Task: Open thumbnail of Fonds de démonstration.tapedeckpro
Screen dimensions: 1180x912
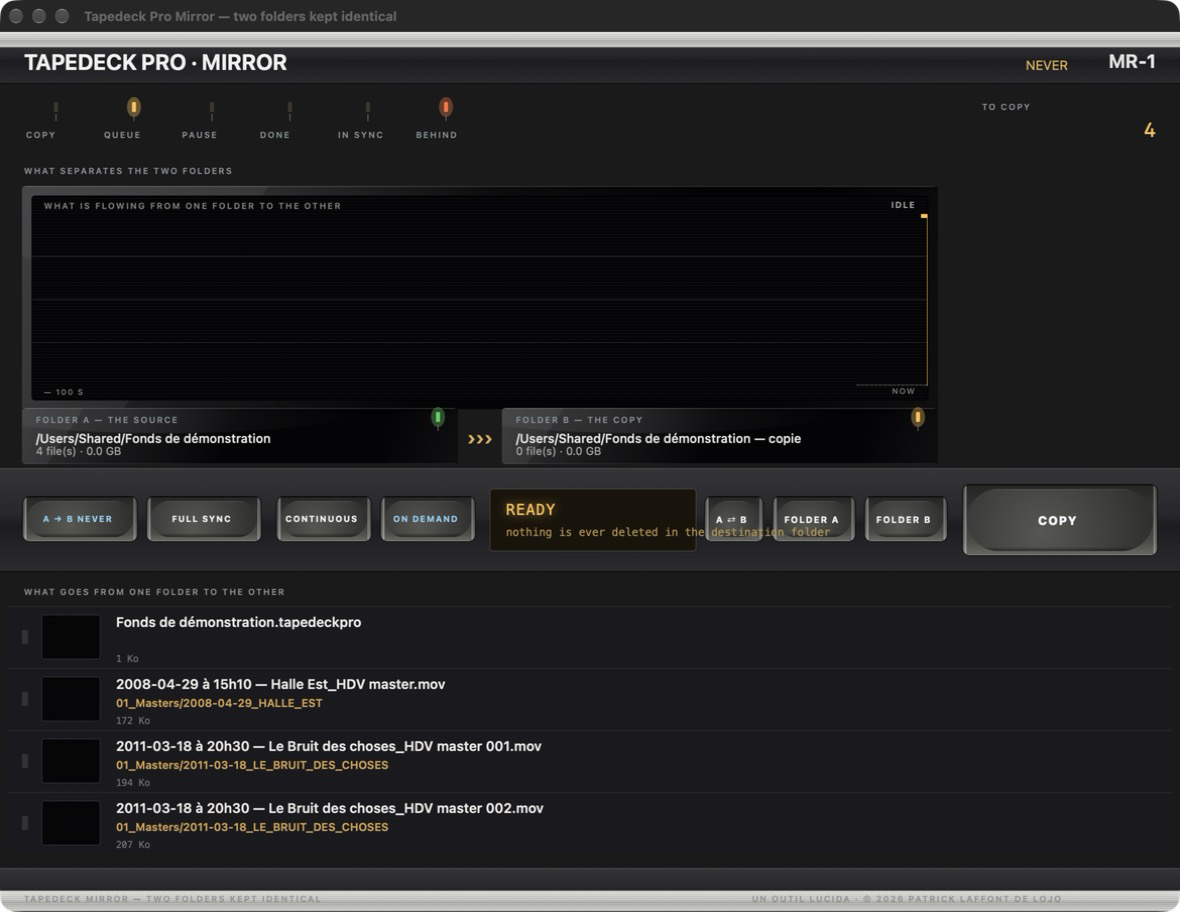Action: pos(71,637)
